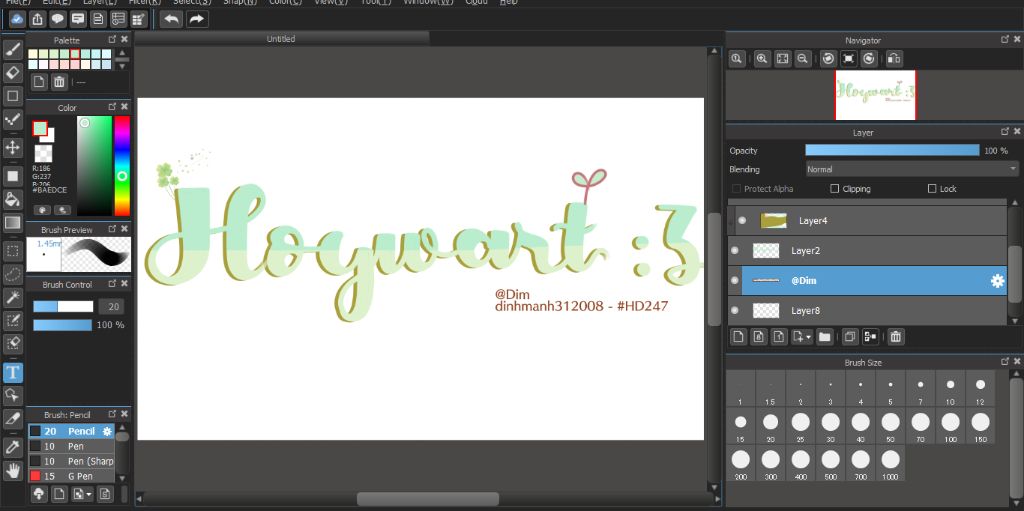The height and width of the screenshot is (511, 1024).
Task: Select the Lasso selection tool
Action: tap(13, 274)
